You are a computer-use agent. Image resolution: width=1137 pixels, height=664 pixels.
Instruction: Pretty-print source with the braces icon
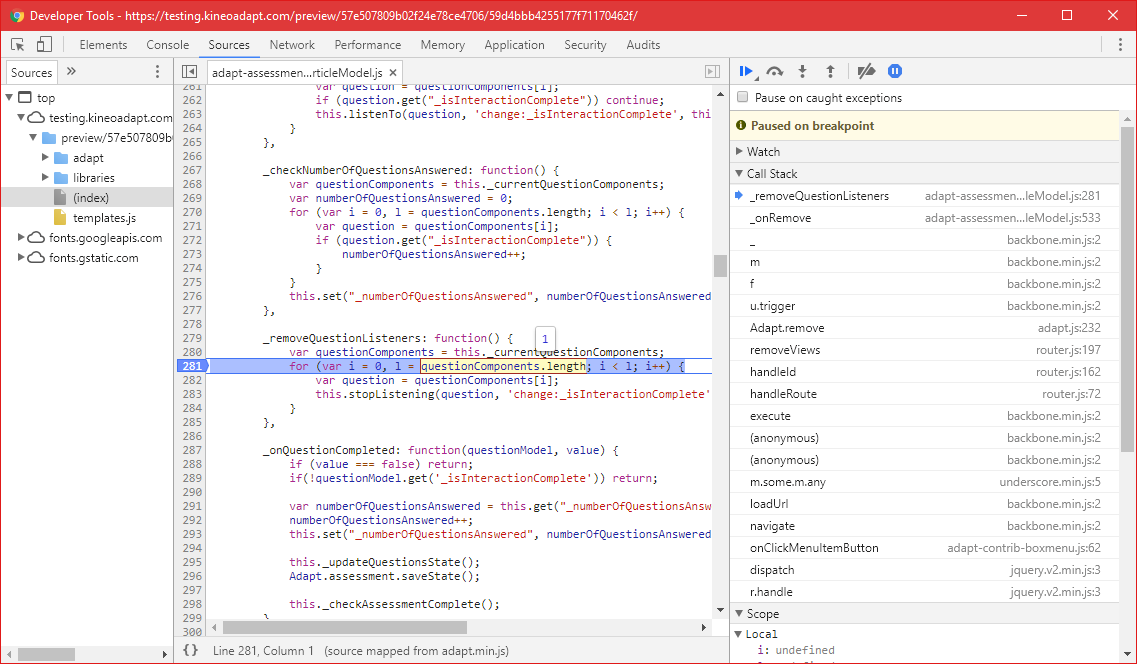point(190,649)
